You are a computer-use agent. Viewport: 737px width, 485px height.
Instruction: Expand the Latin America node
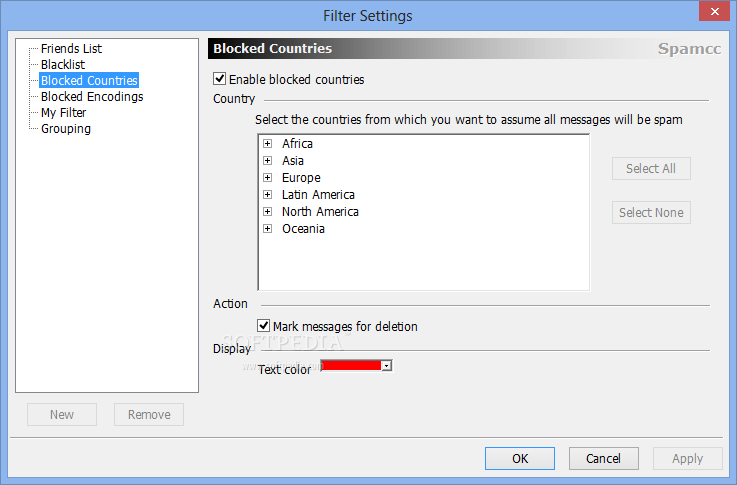point(267,195)
